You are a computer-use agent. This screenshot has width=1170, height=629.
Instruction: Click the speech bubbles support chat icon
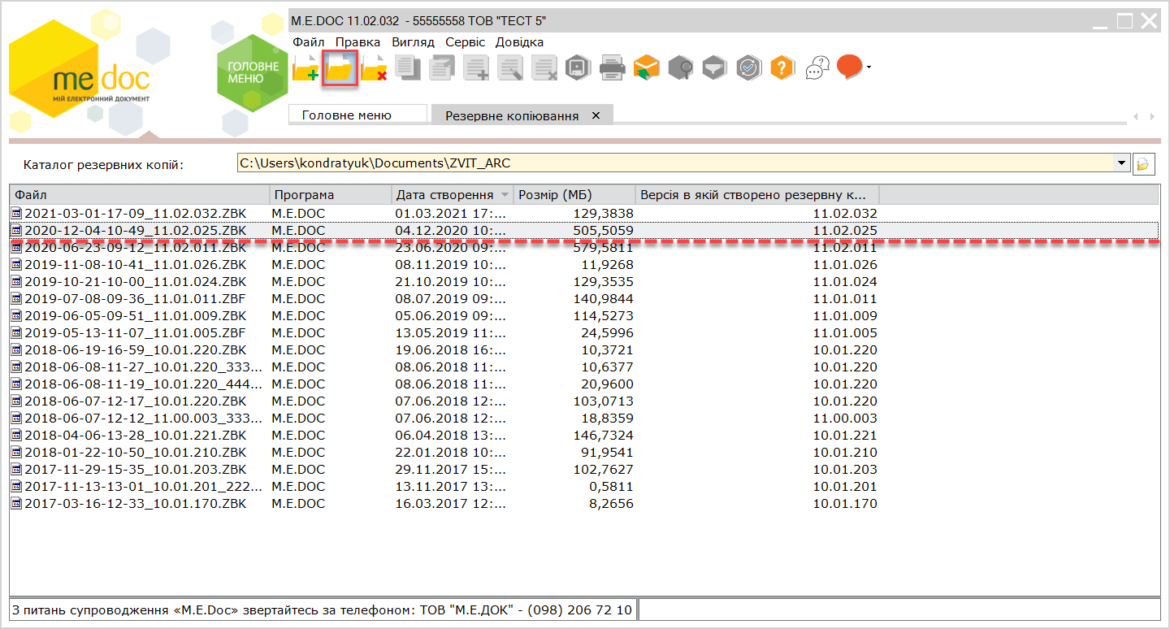pos(817,69)
